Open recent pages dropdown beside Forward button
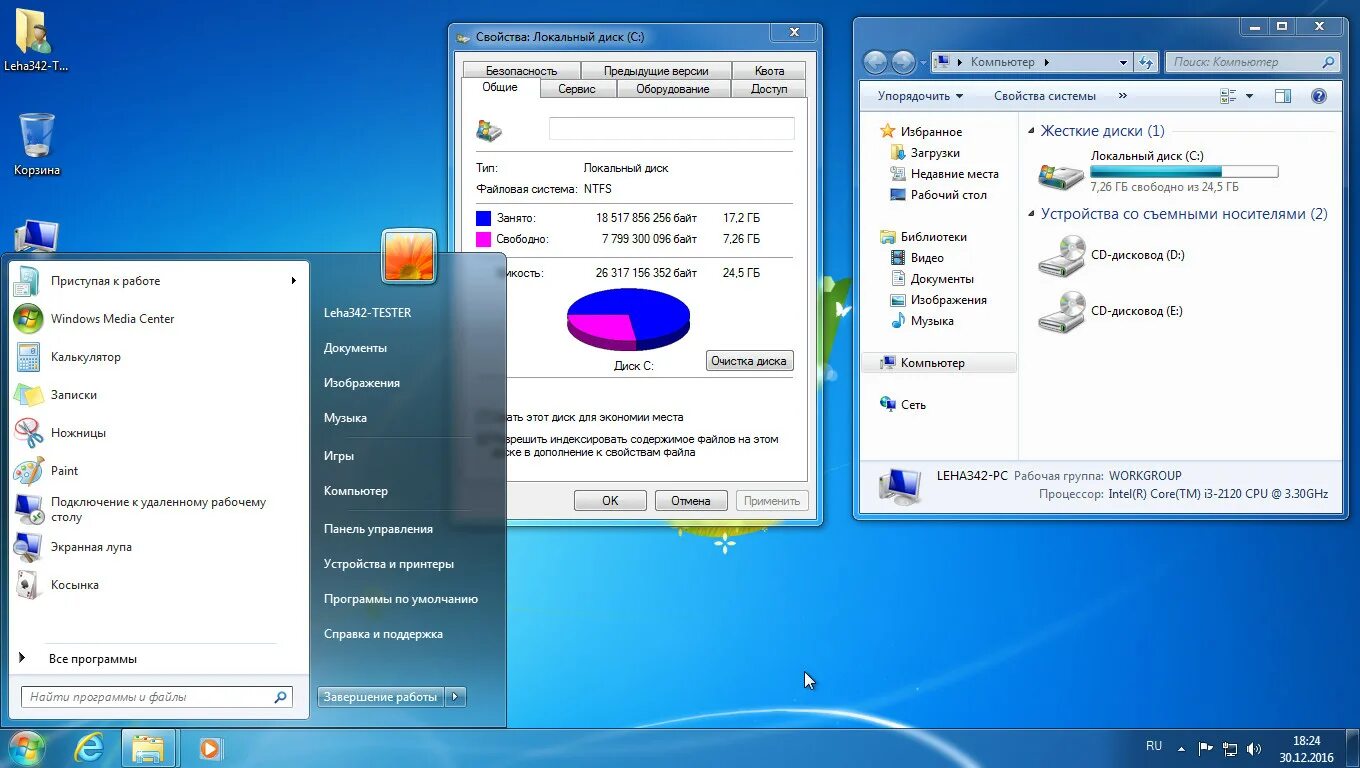The height and width of the screenshot is (768, 1360). coord(921,62)
